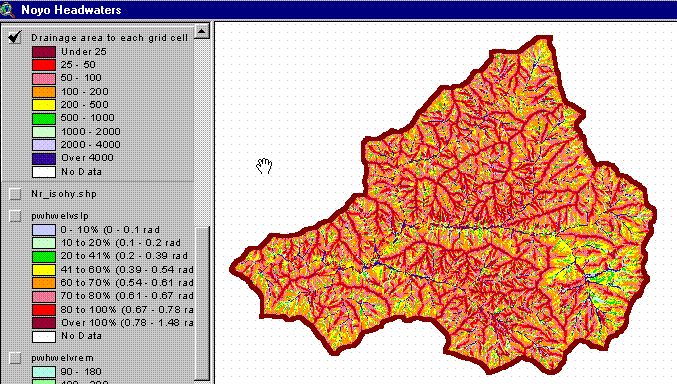The width and height of the screenshot is (677, 384).
Task: Click the 0 - 10% slope legend swatch
Action: [x=44, y=229]
